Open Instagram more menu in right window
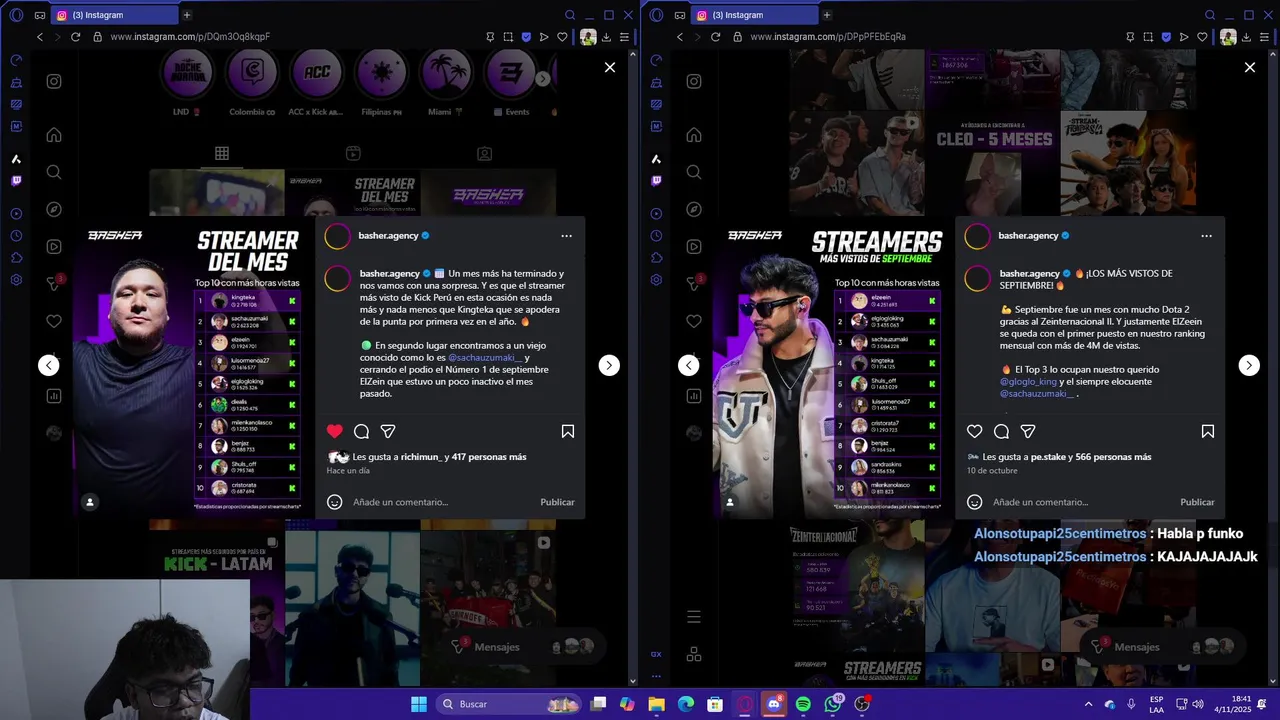The width and height of the screenshot is (1280, 720). tap(694, 617)
